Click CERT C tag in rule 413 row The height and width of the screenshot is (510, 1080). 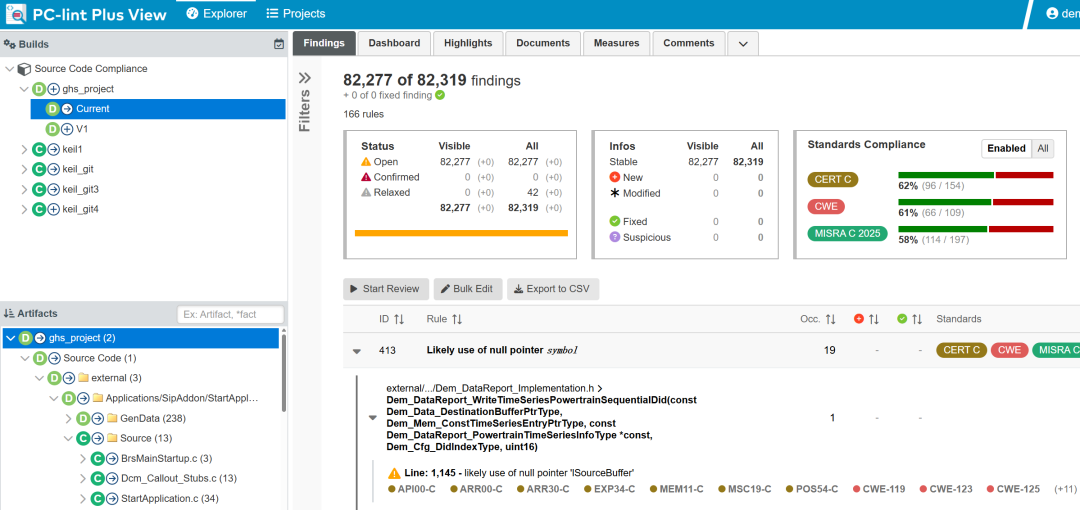tap(961, 350)
